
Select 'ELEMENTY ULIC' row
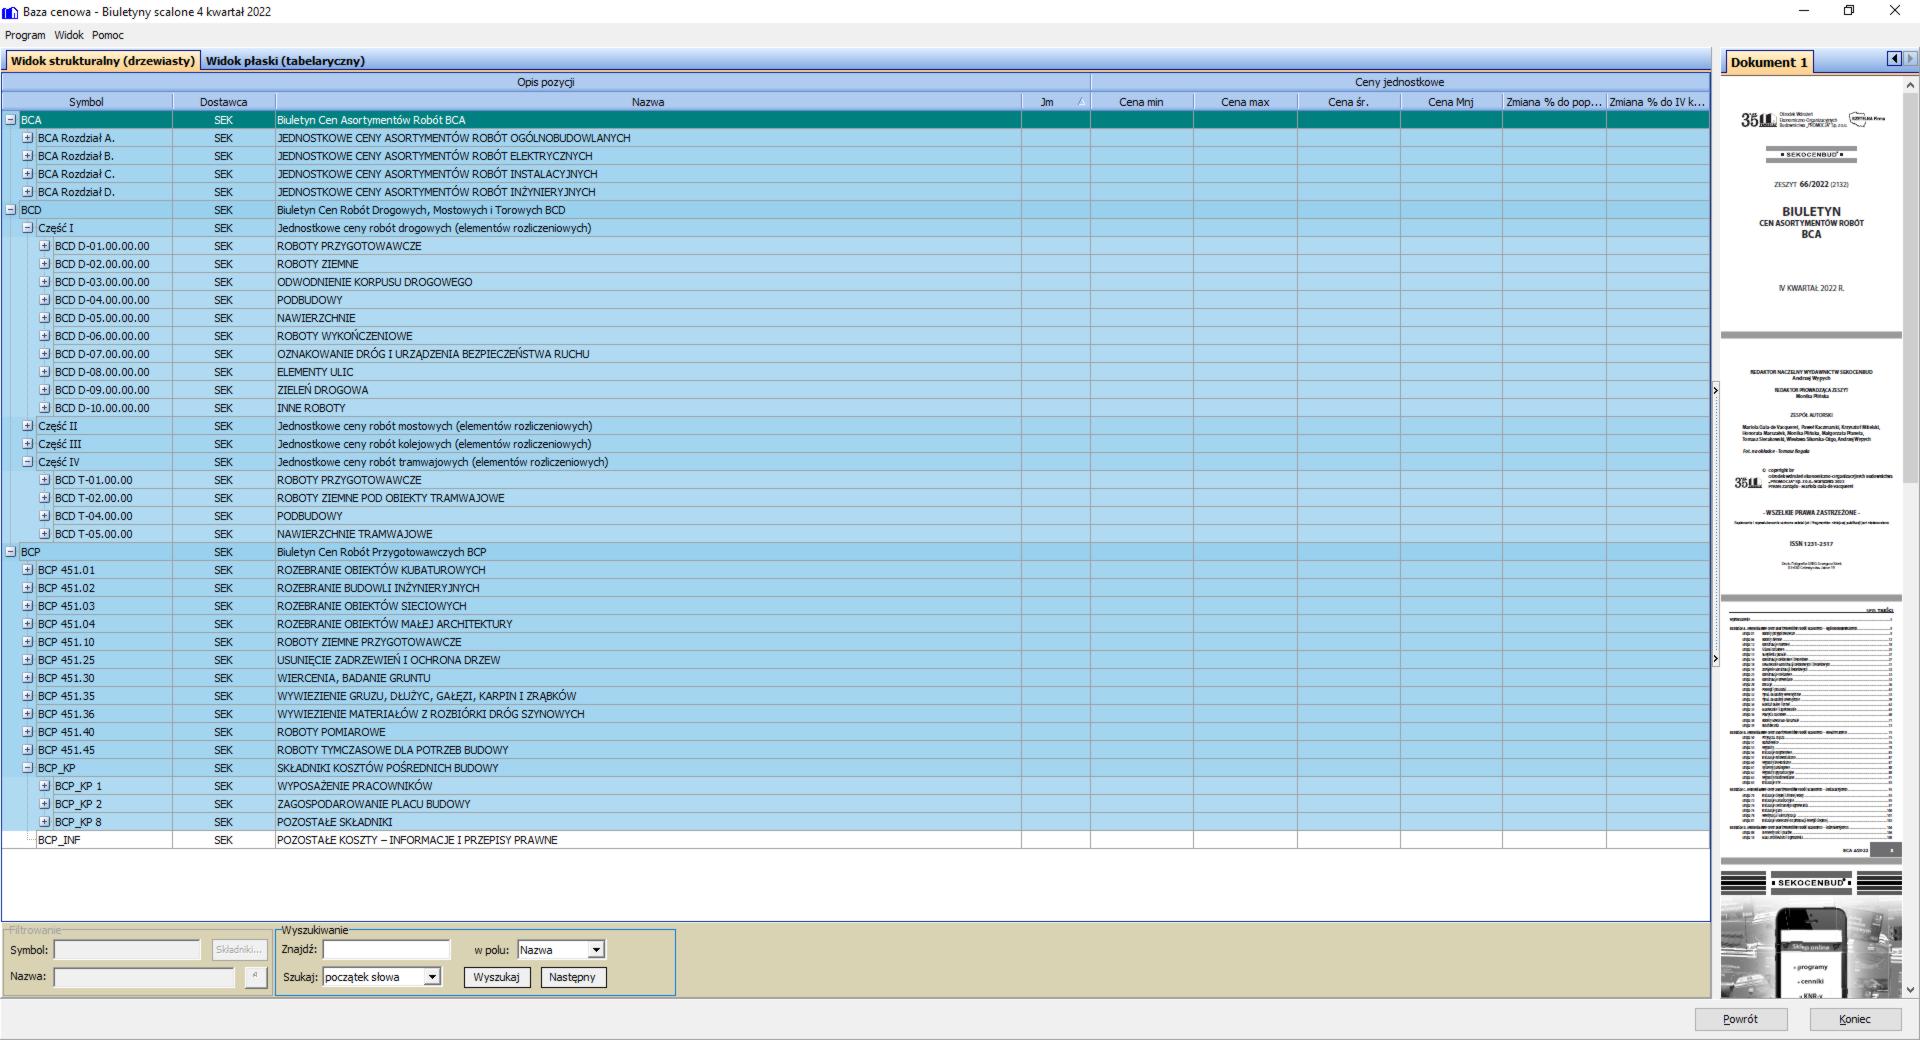pos(855,372)
